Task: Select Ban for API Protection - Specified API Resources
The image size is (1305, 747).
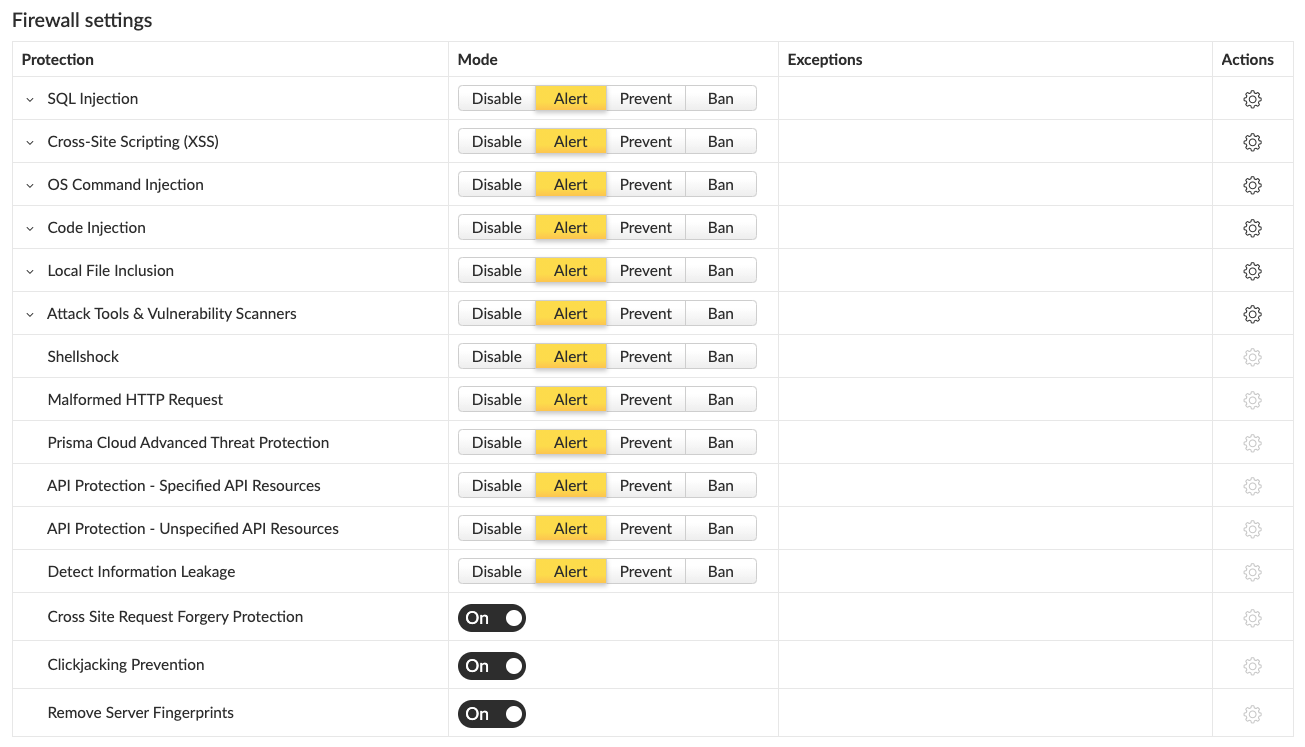Action: point(721,485)
